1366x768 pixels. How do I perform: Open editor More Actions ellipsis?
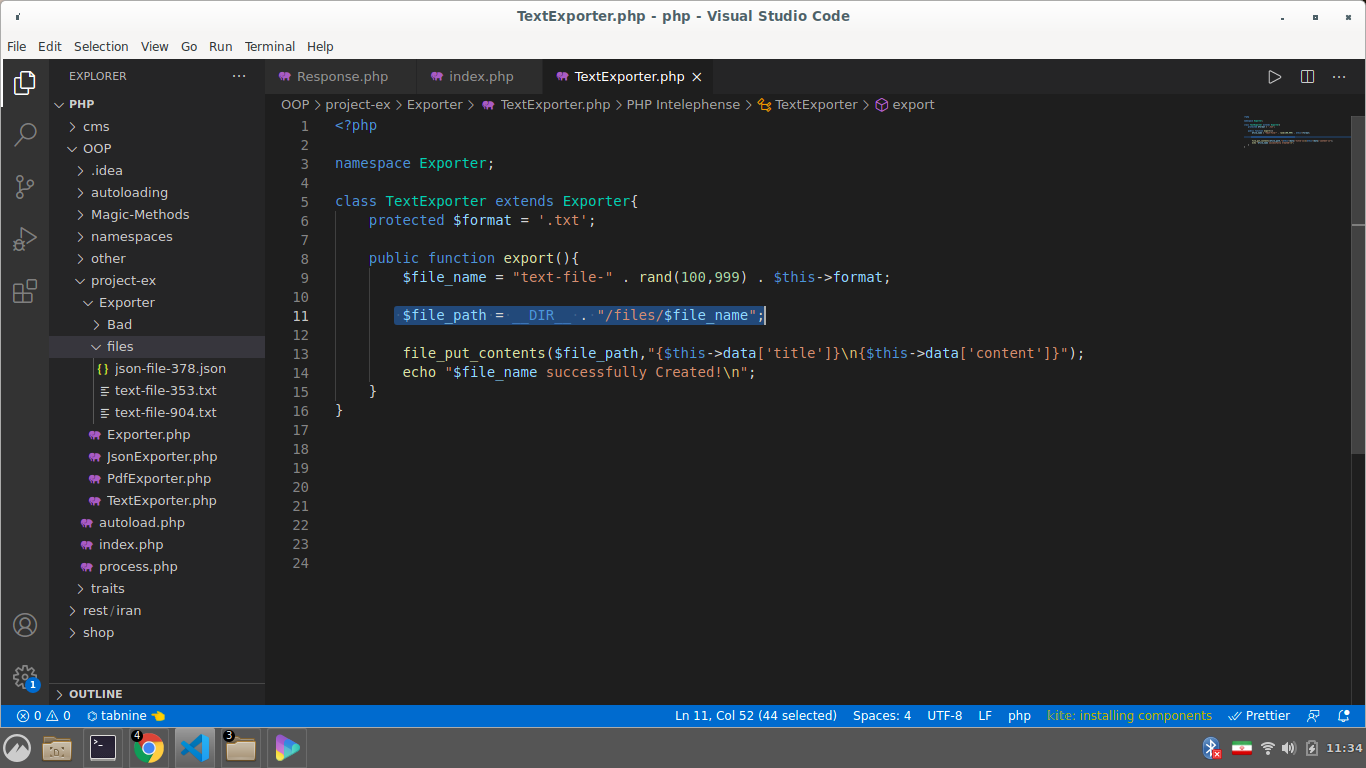tap(1340, 77)
